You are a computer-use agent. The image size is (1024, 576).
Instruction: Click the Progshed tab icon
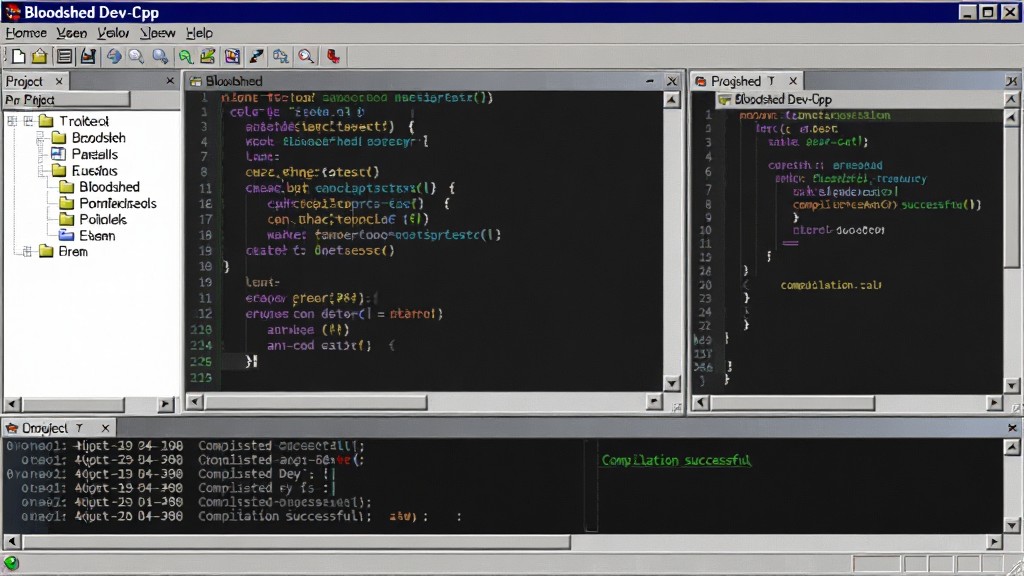[x=701, y=81]
